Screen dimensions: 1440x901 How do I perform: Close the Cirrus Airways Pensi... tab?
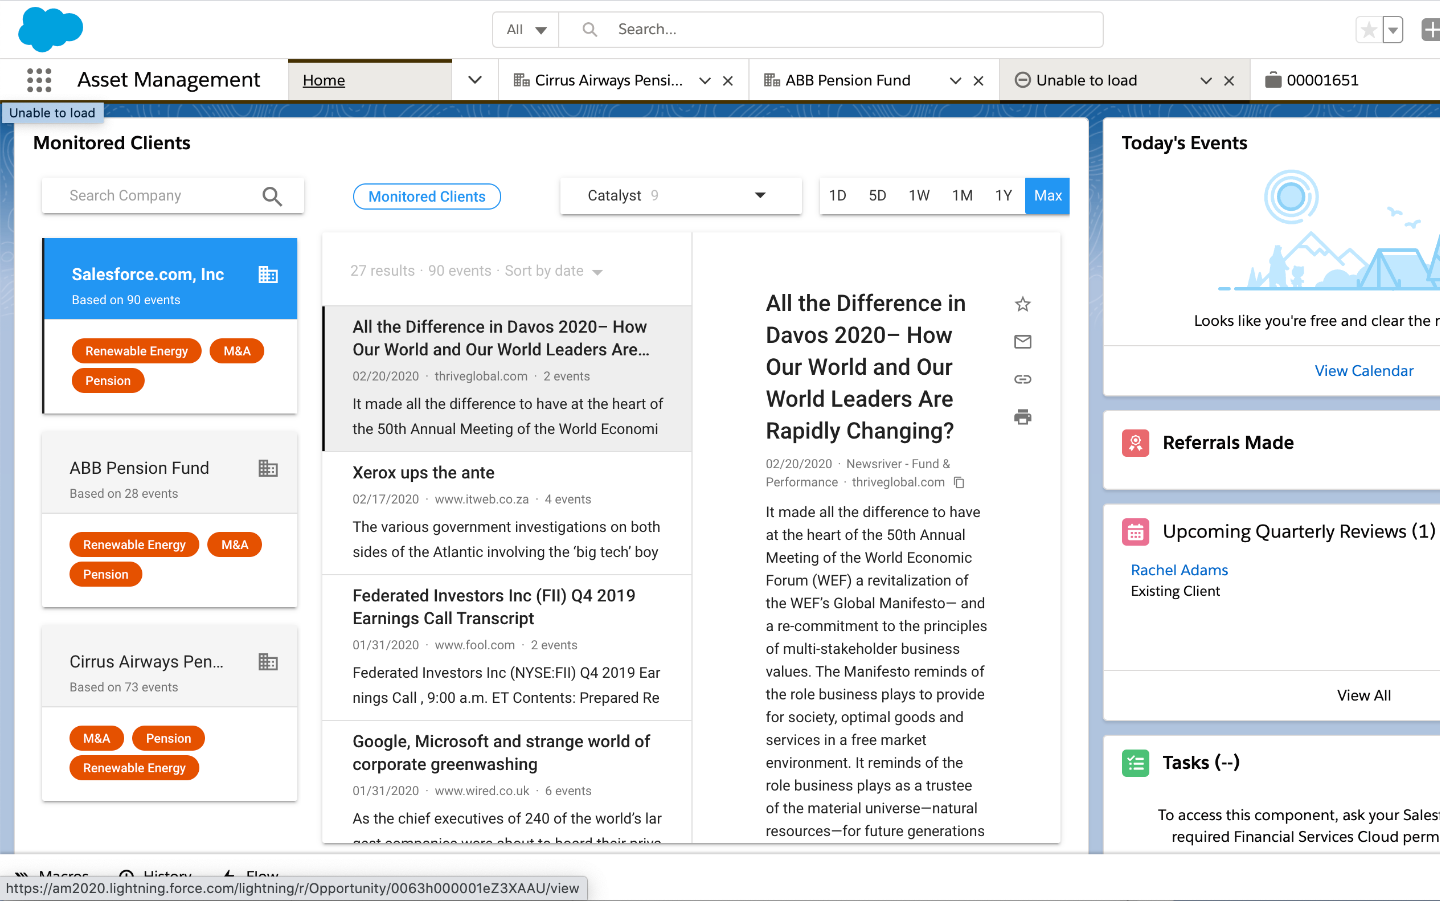pyautogui.click(x=728, y=81)
